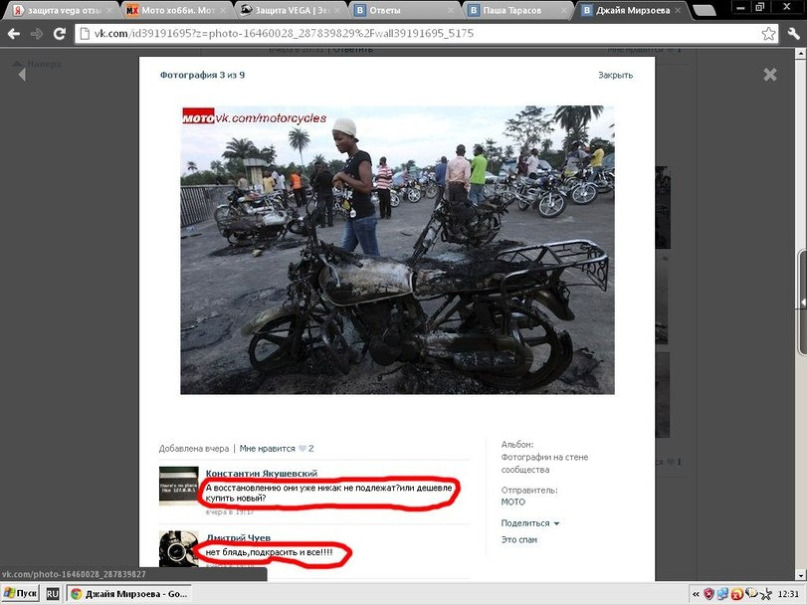Open a new browser tab
This screenshot has height=605, width=807.
click(x=704, y=10)
